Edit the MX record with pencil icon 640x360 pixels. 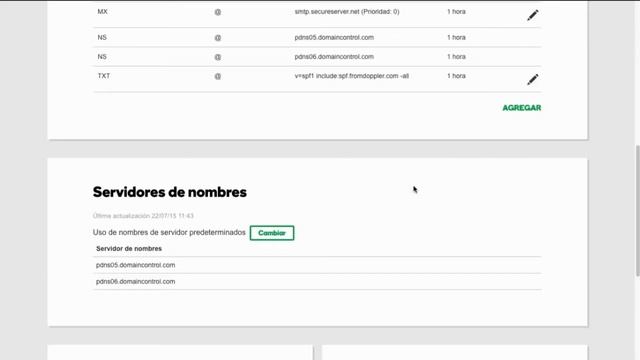tap(533, 16)
